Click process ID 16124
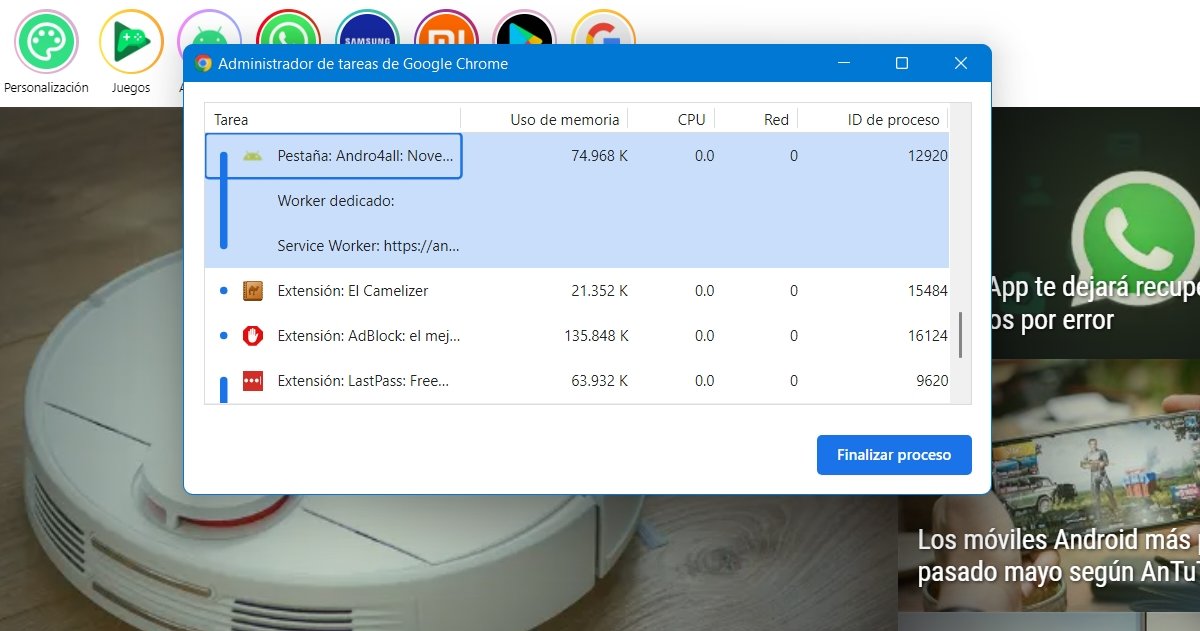 click(928, 336)
